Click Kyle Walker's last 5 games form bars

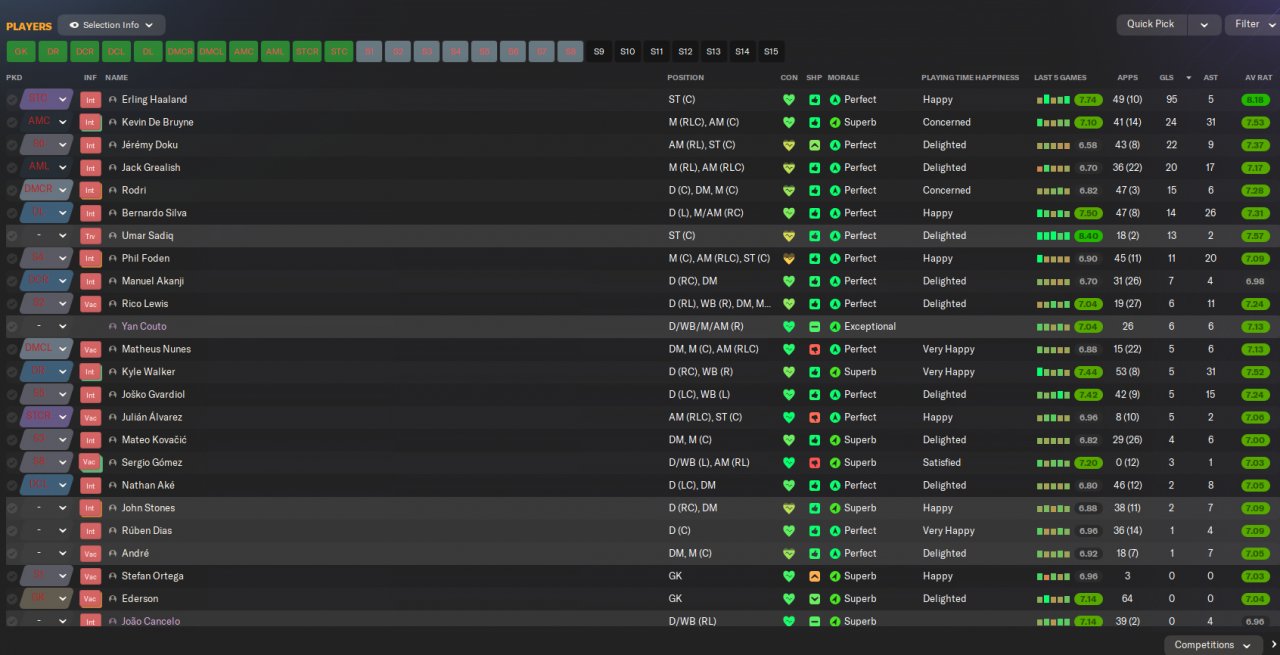pos(1053,372)
